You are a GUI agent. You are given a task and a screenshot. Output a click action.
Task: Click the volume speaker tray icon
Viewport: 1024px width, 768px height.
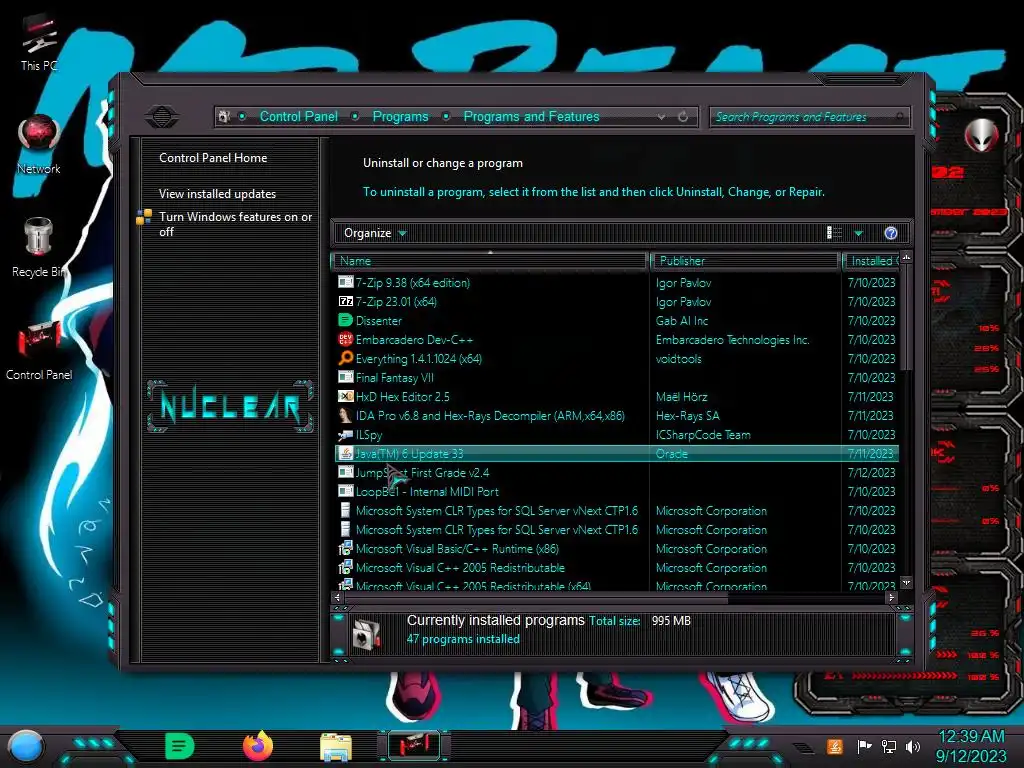pyautogui.click(x=913, y=746)
